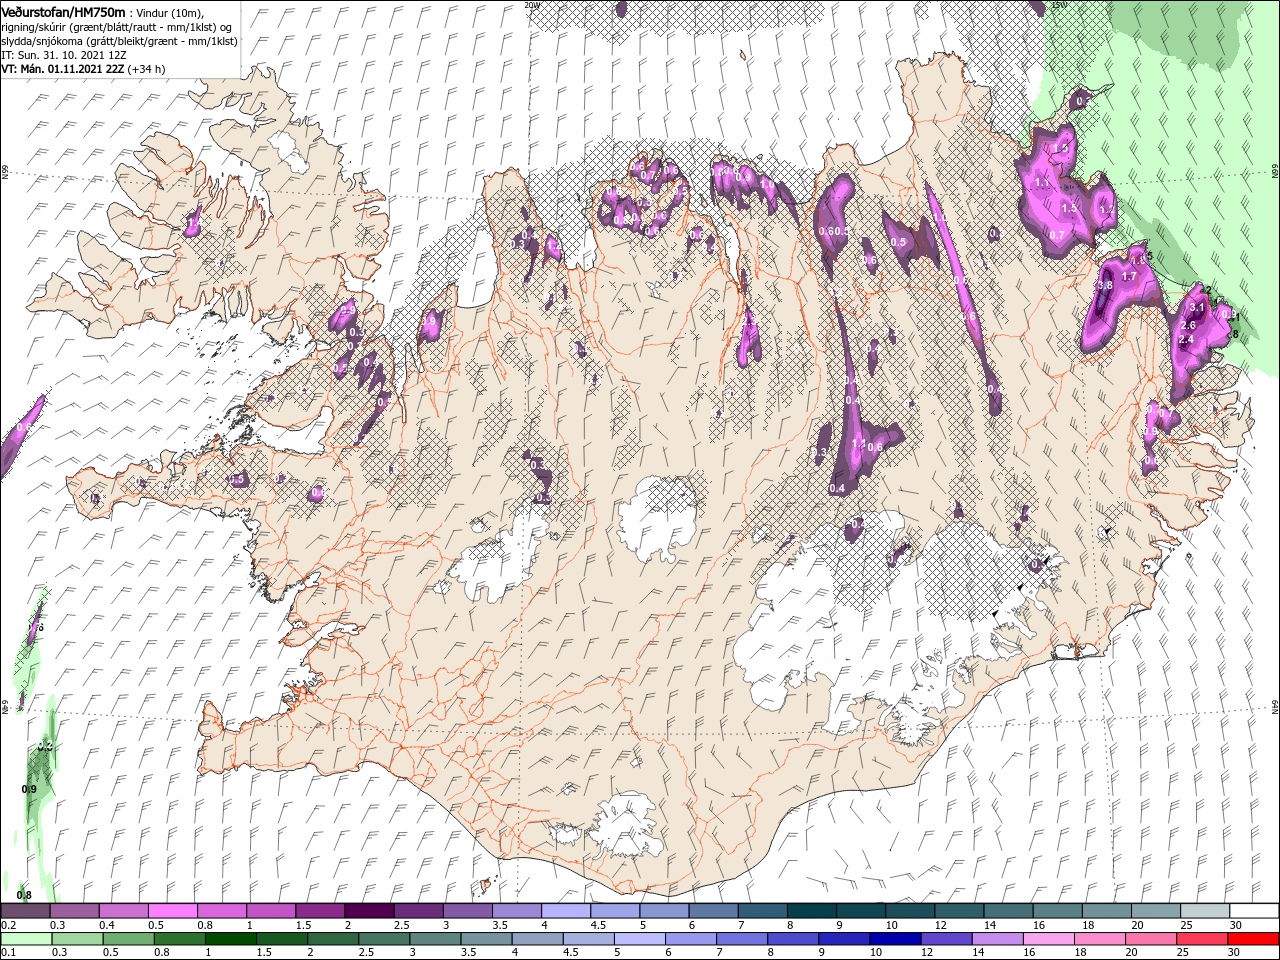Click the 'rigning/skúrir' legend description line
Image resolution: width=1280 pixels, height=960 pixels.
[118, 26]
